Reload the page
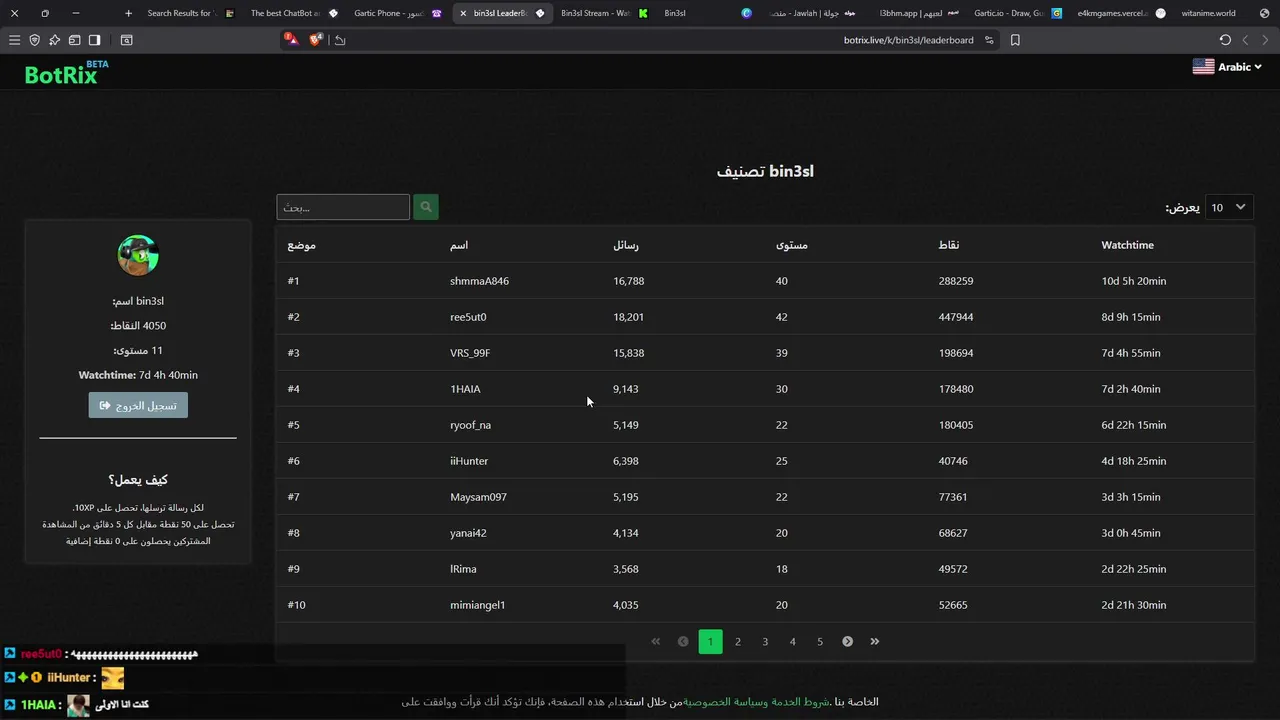The width and height of the screenshot is (1280, 720). [x=1225, y=40]
